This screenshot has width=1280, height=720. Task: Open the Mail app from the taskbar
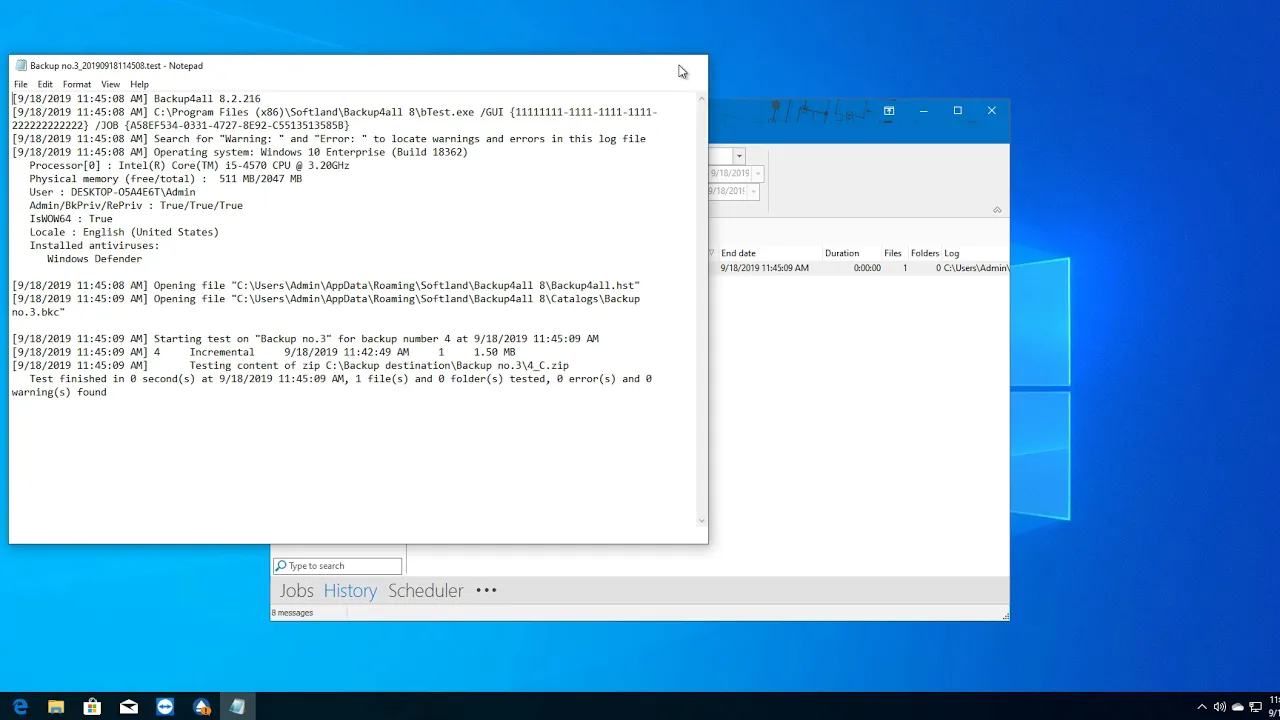point(129,707)
